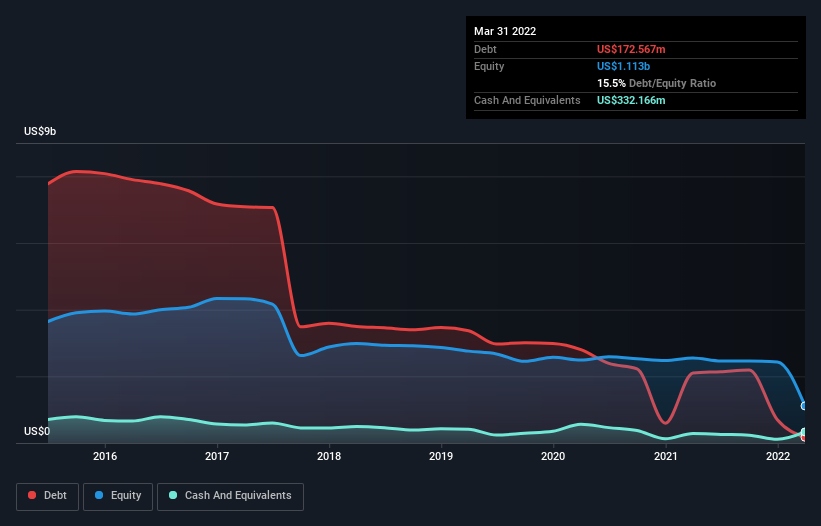The height and width of the screenshot is (526, 821).
Task: Click the Mar 31 2022 tooltip date
Action: pos(505,31)
